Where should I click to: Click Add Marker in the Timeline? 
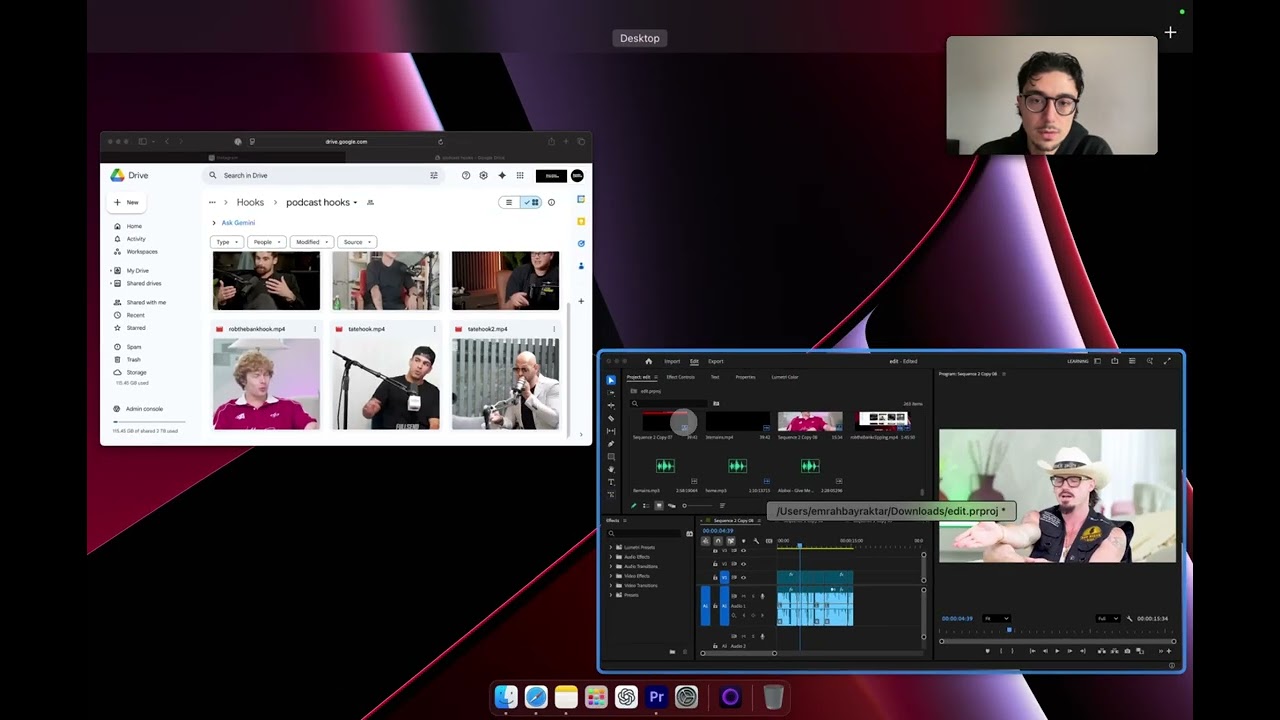(x=743, y=541)
